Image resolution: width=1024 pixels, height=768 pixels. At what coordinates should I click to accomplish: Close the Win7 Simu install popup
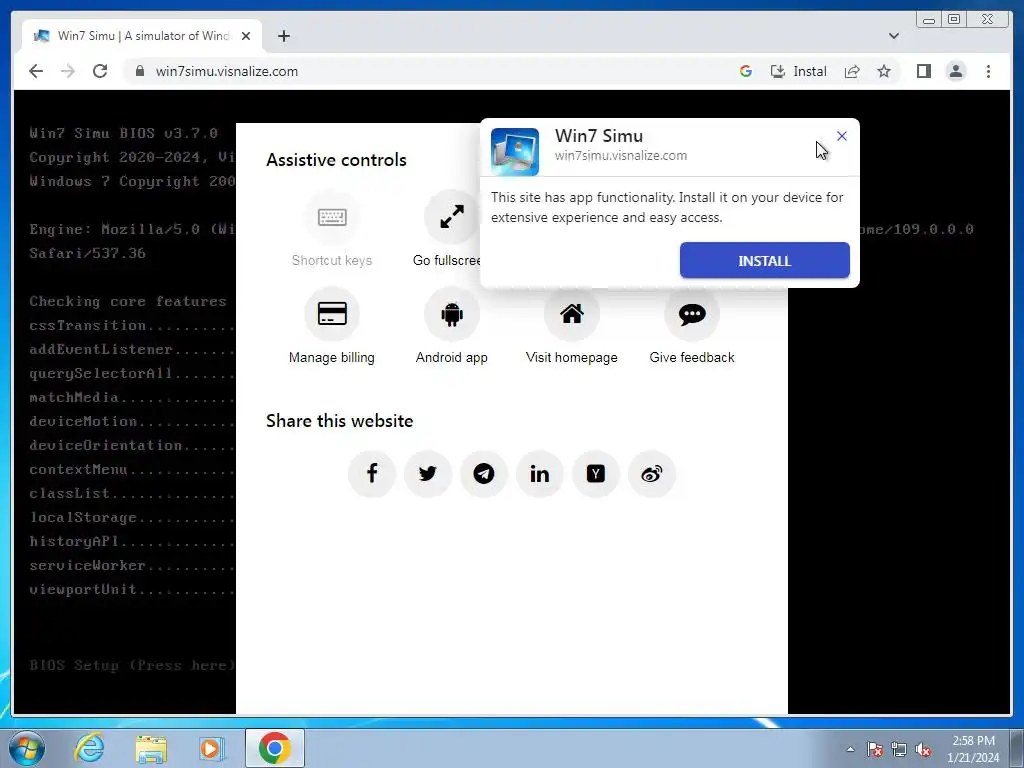click(x=842, y=136)
